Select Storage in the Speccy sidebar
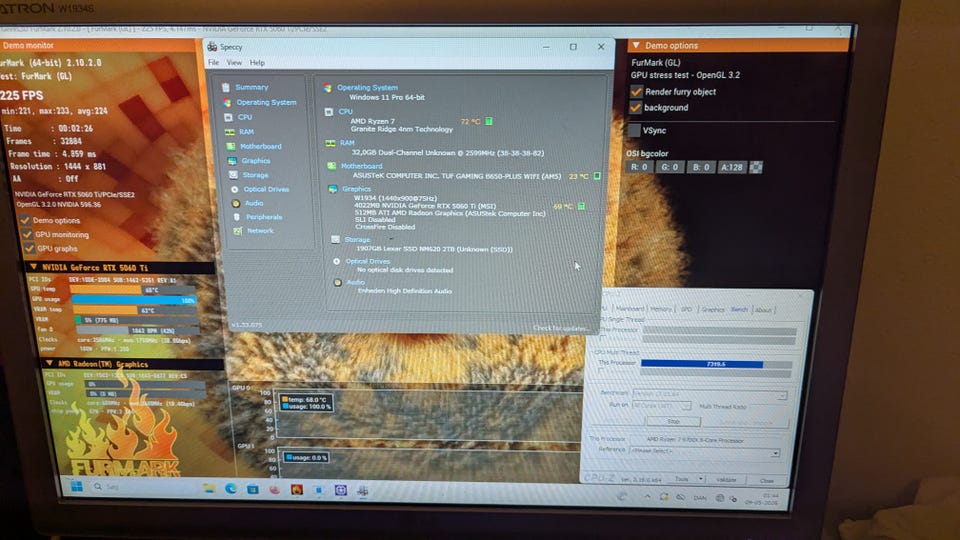960x540 pixels. (255, 175)
